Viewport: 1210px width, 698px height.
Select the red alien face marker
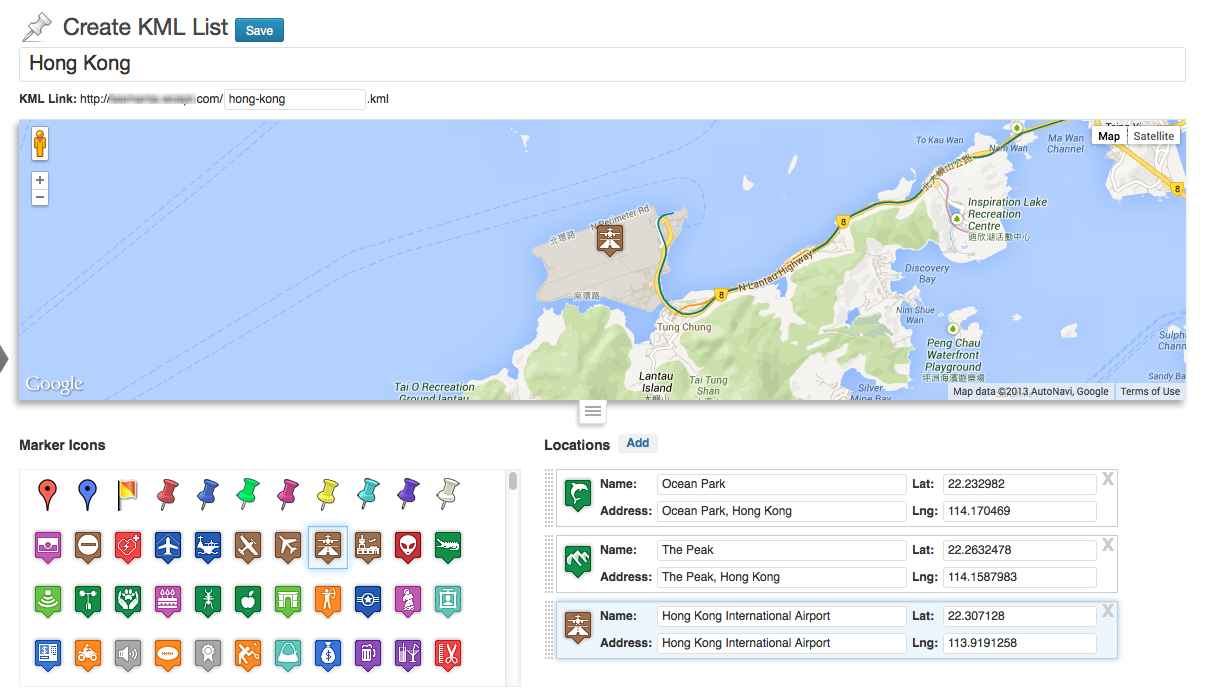tap(408, 547)
